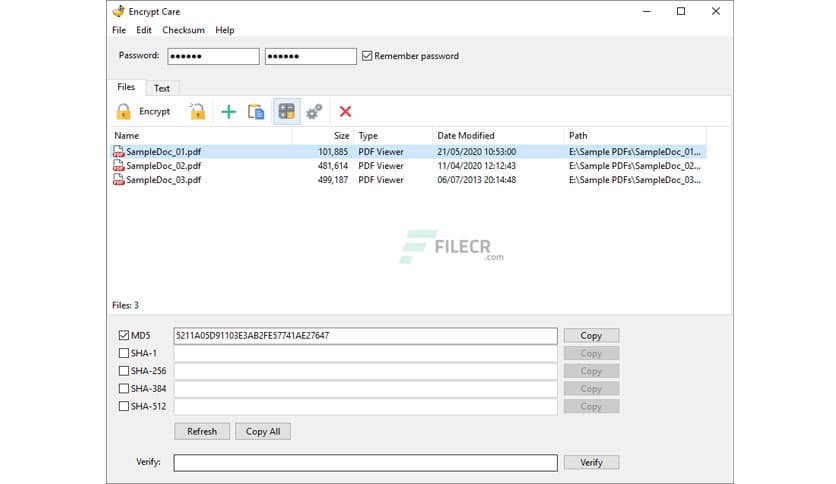Click the date 21/05/2020 10:53:00
Viewport: 836px width, 484px height.
coord(477,152)
